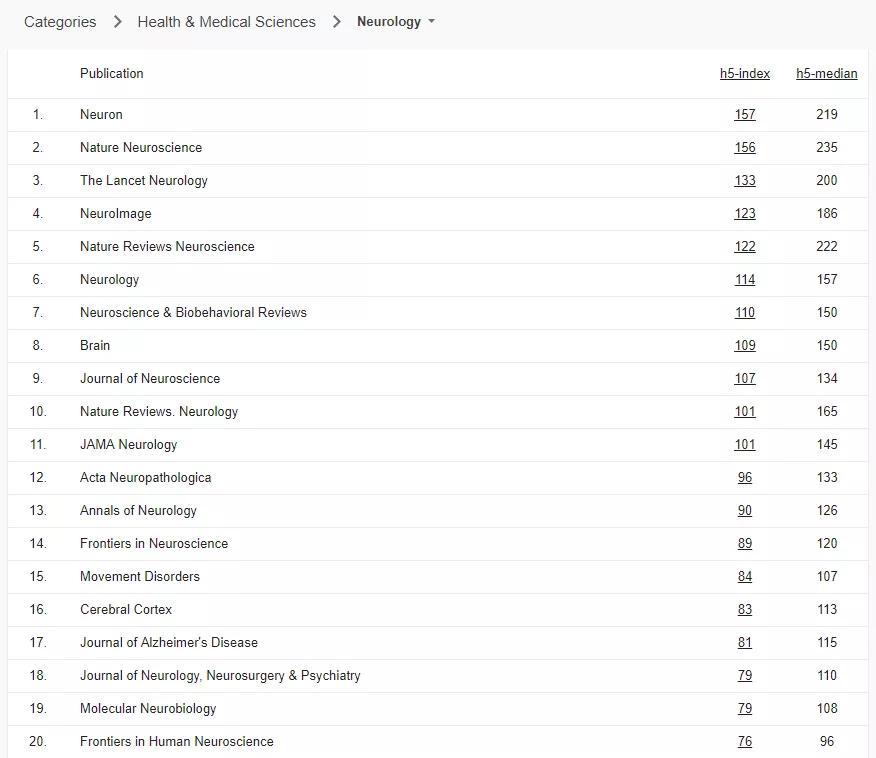The height and width of the screenshot is (758, 876).
Task: Open NeuroImage h5-index 123
Action: pyautogui.click(x=745, y=213)
